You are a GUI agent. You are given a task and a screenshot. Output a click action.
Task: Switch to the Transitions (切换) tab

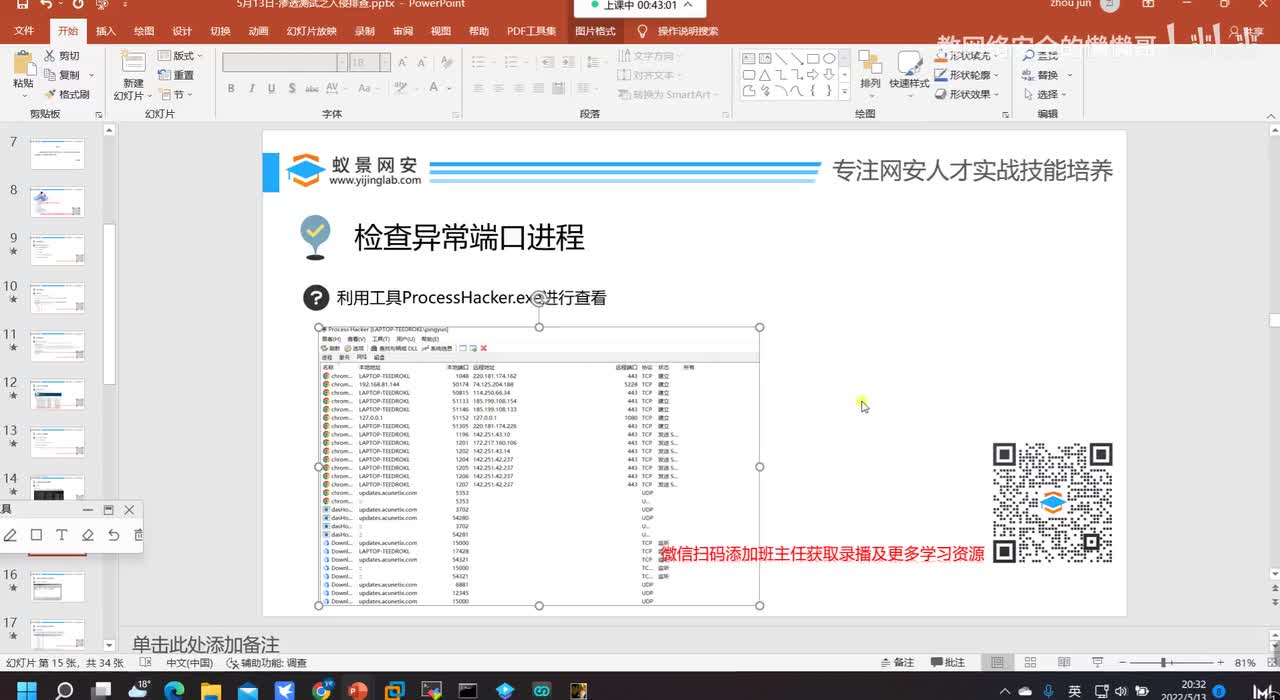pos(220,31)
